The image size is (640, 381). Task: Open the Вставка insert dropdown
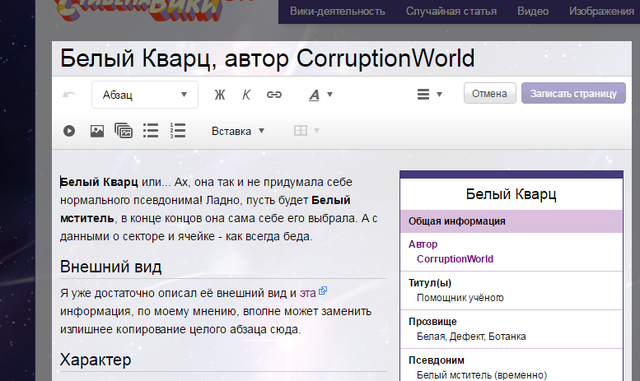point(238,131)
